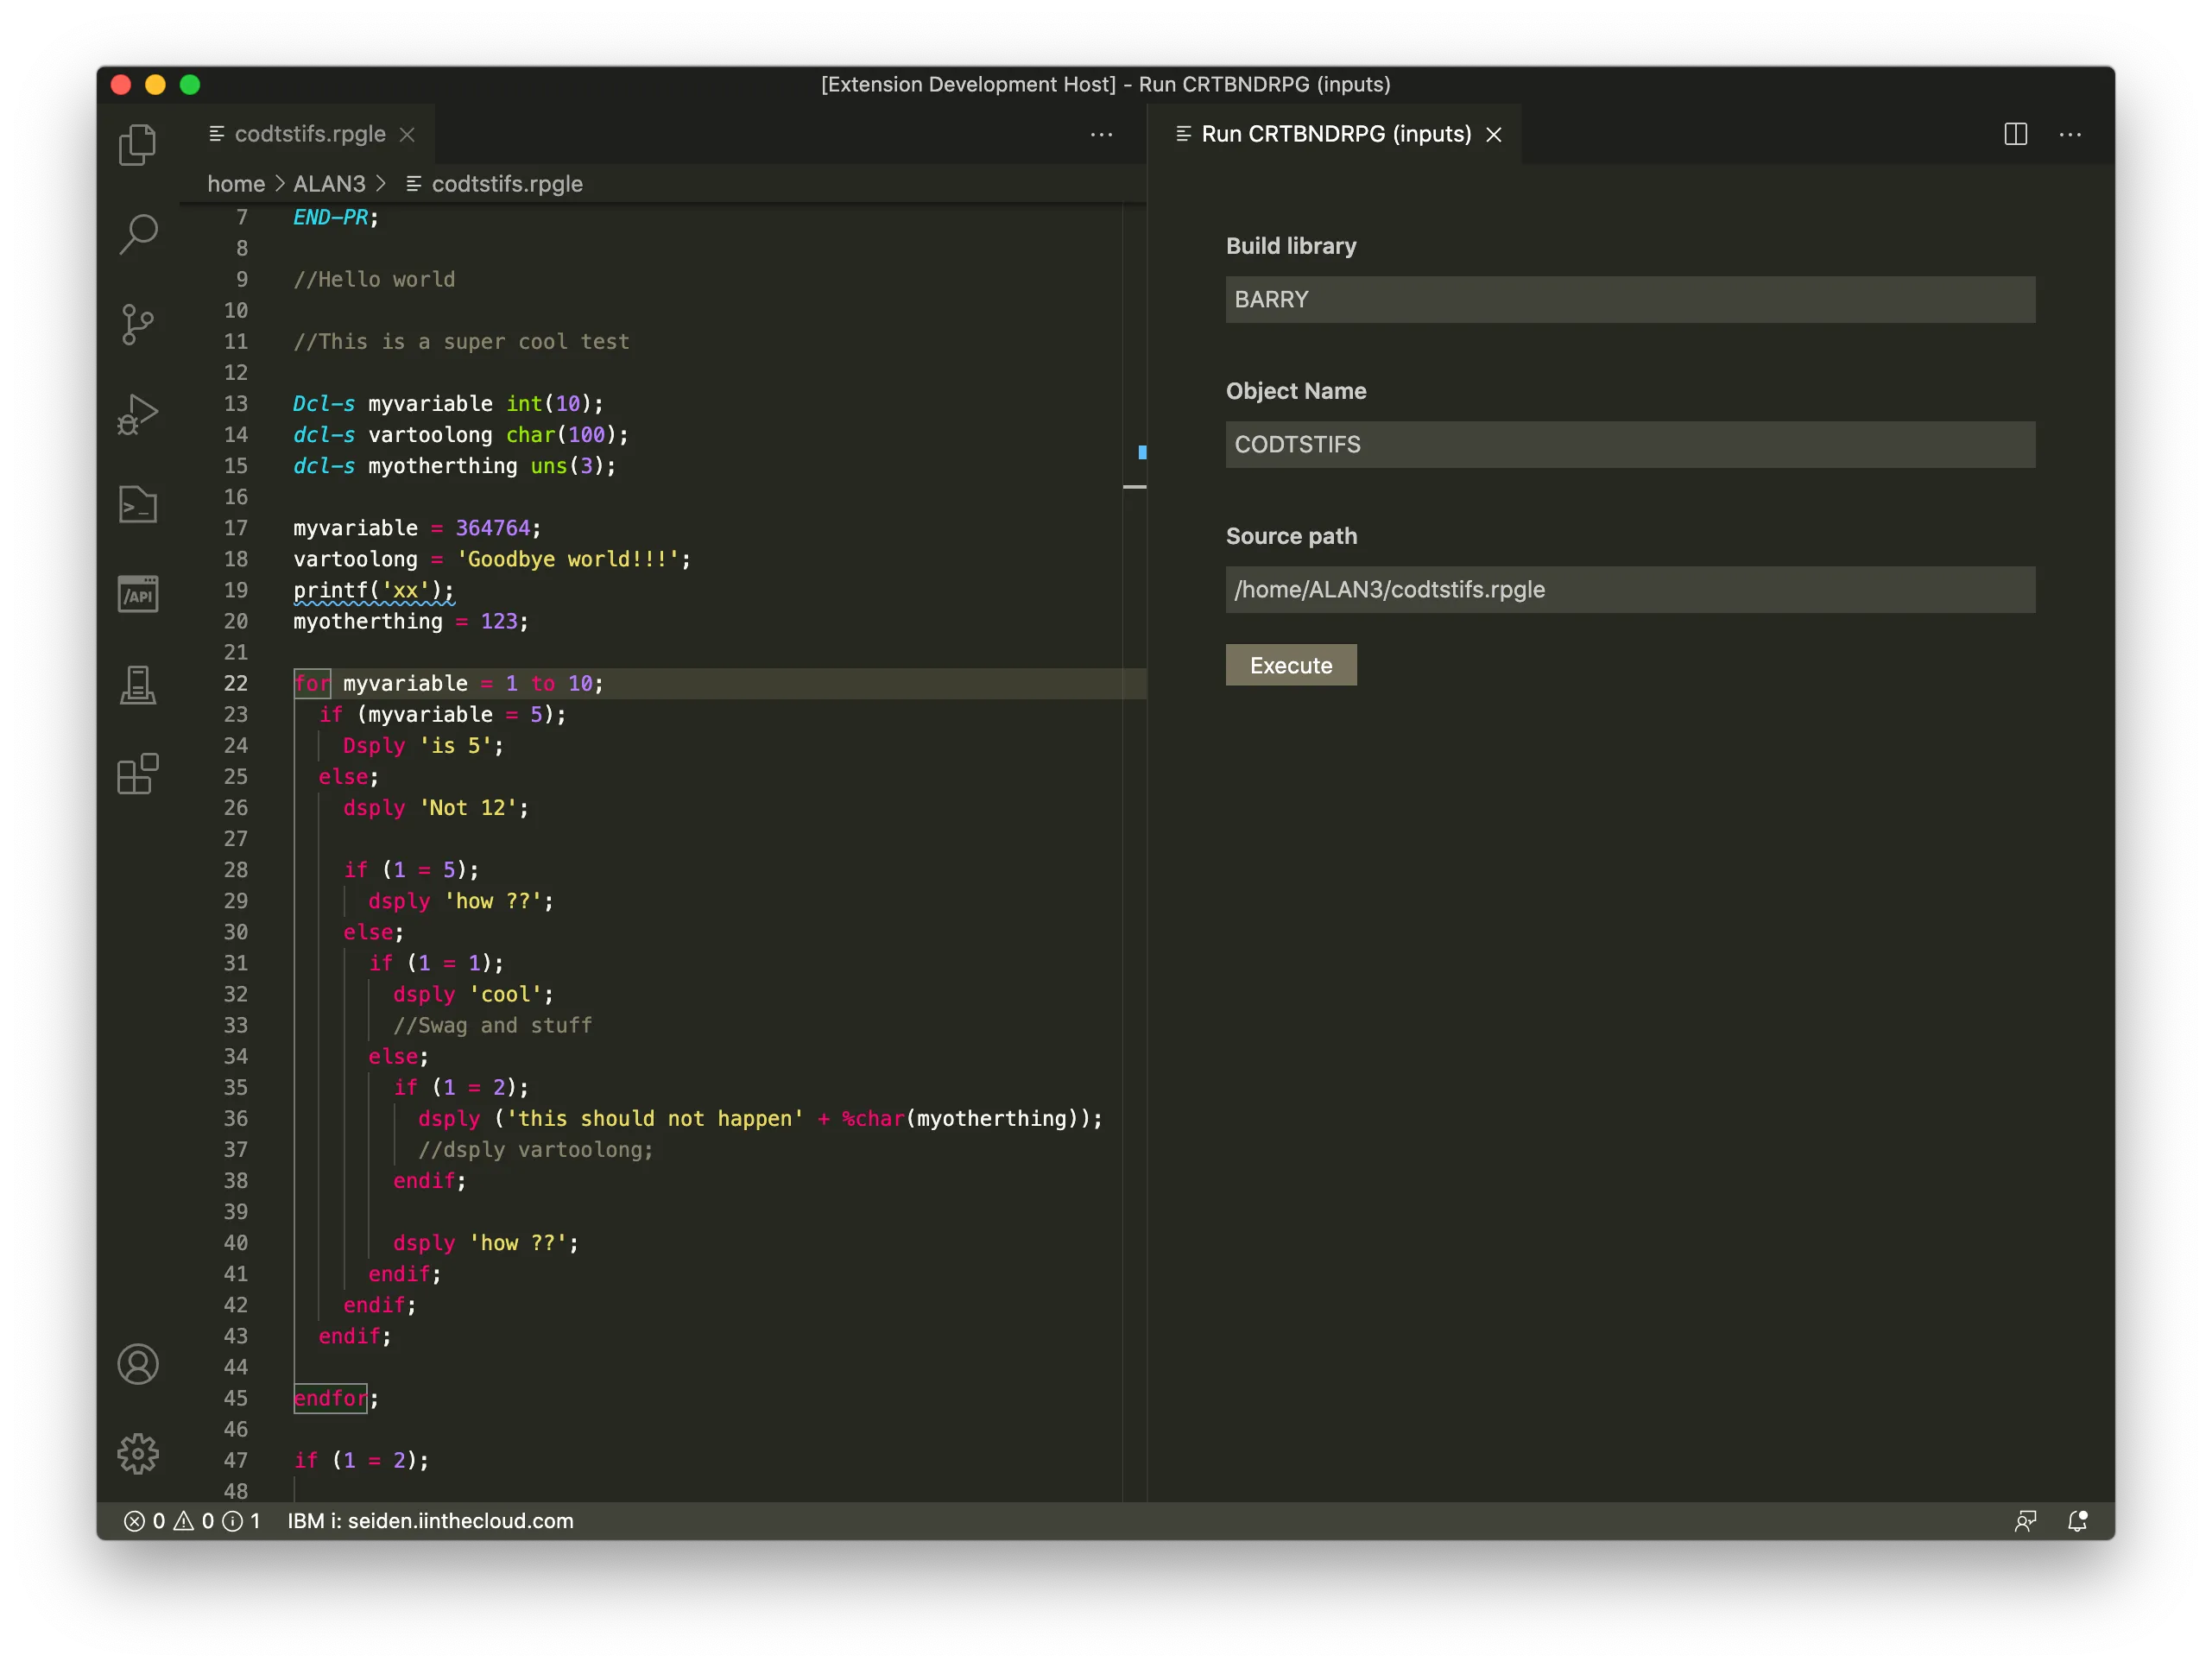Click the Build library label

[1291, 246]
